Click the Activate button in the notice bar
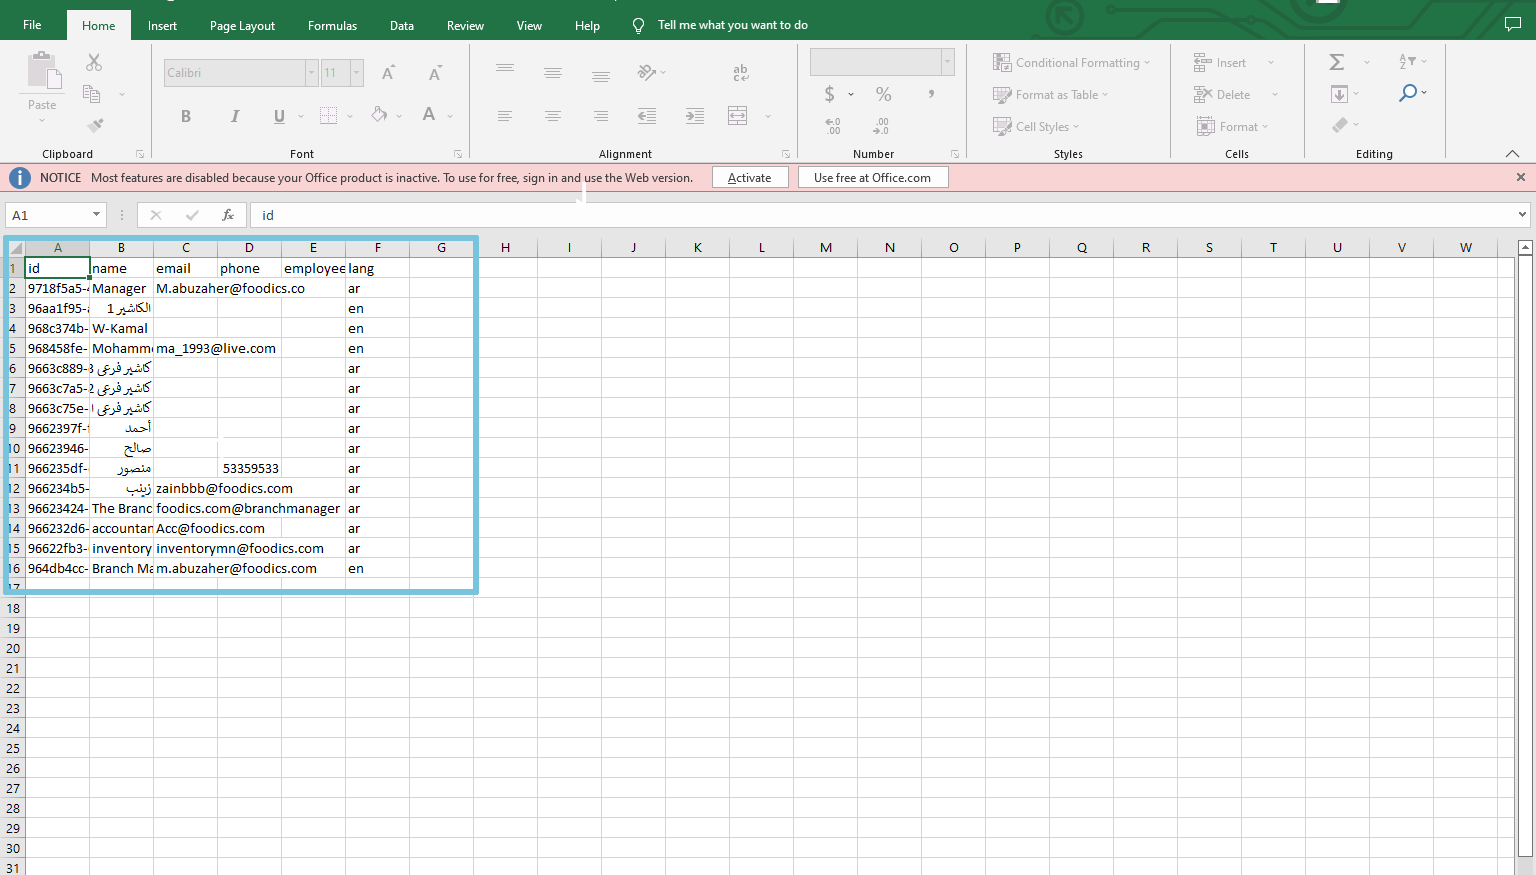This screenshot has height=875, width=1536. click(x=750, y=177)
